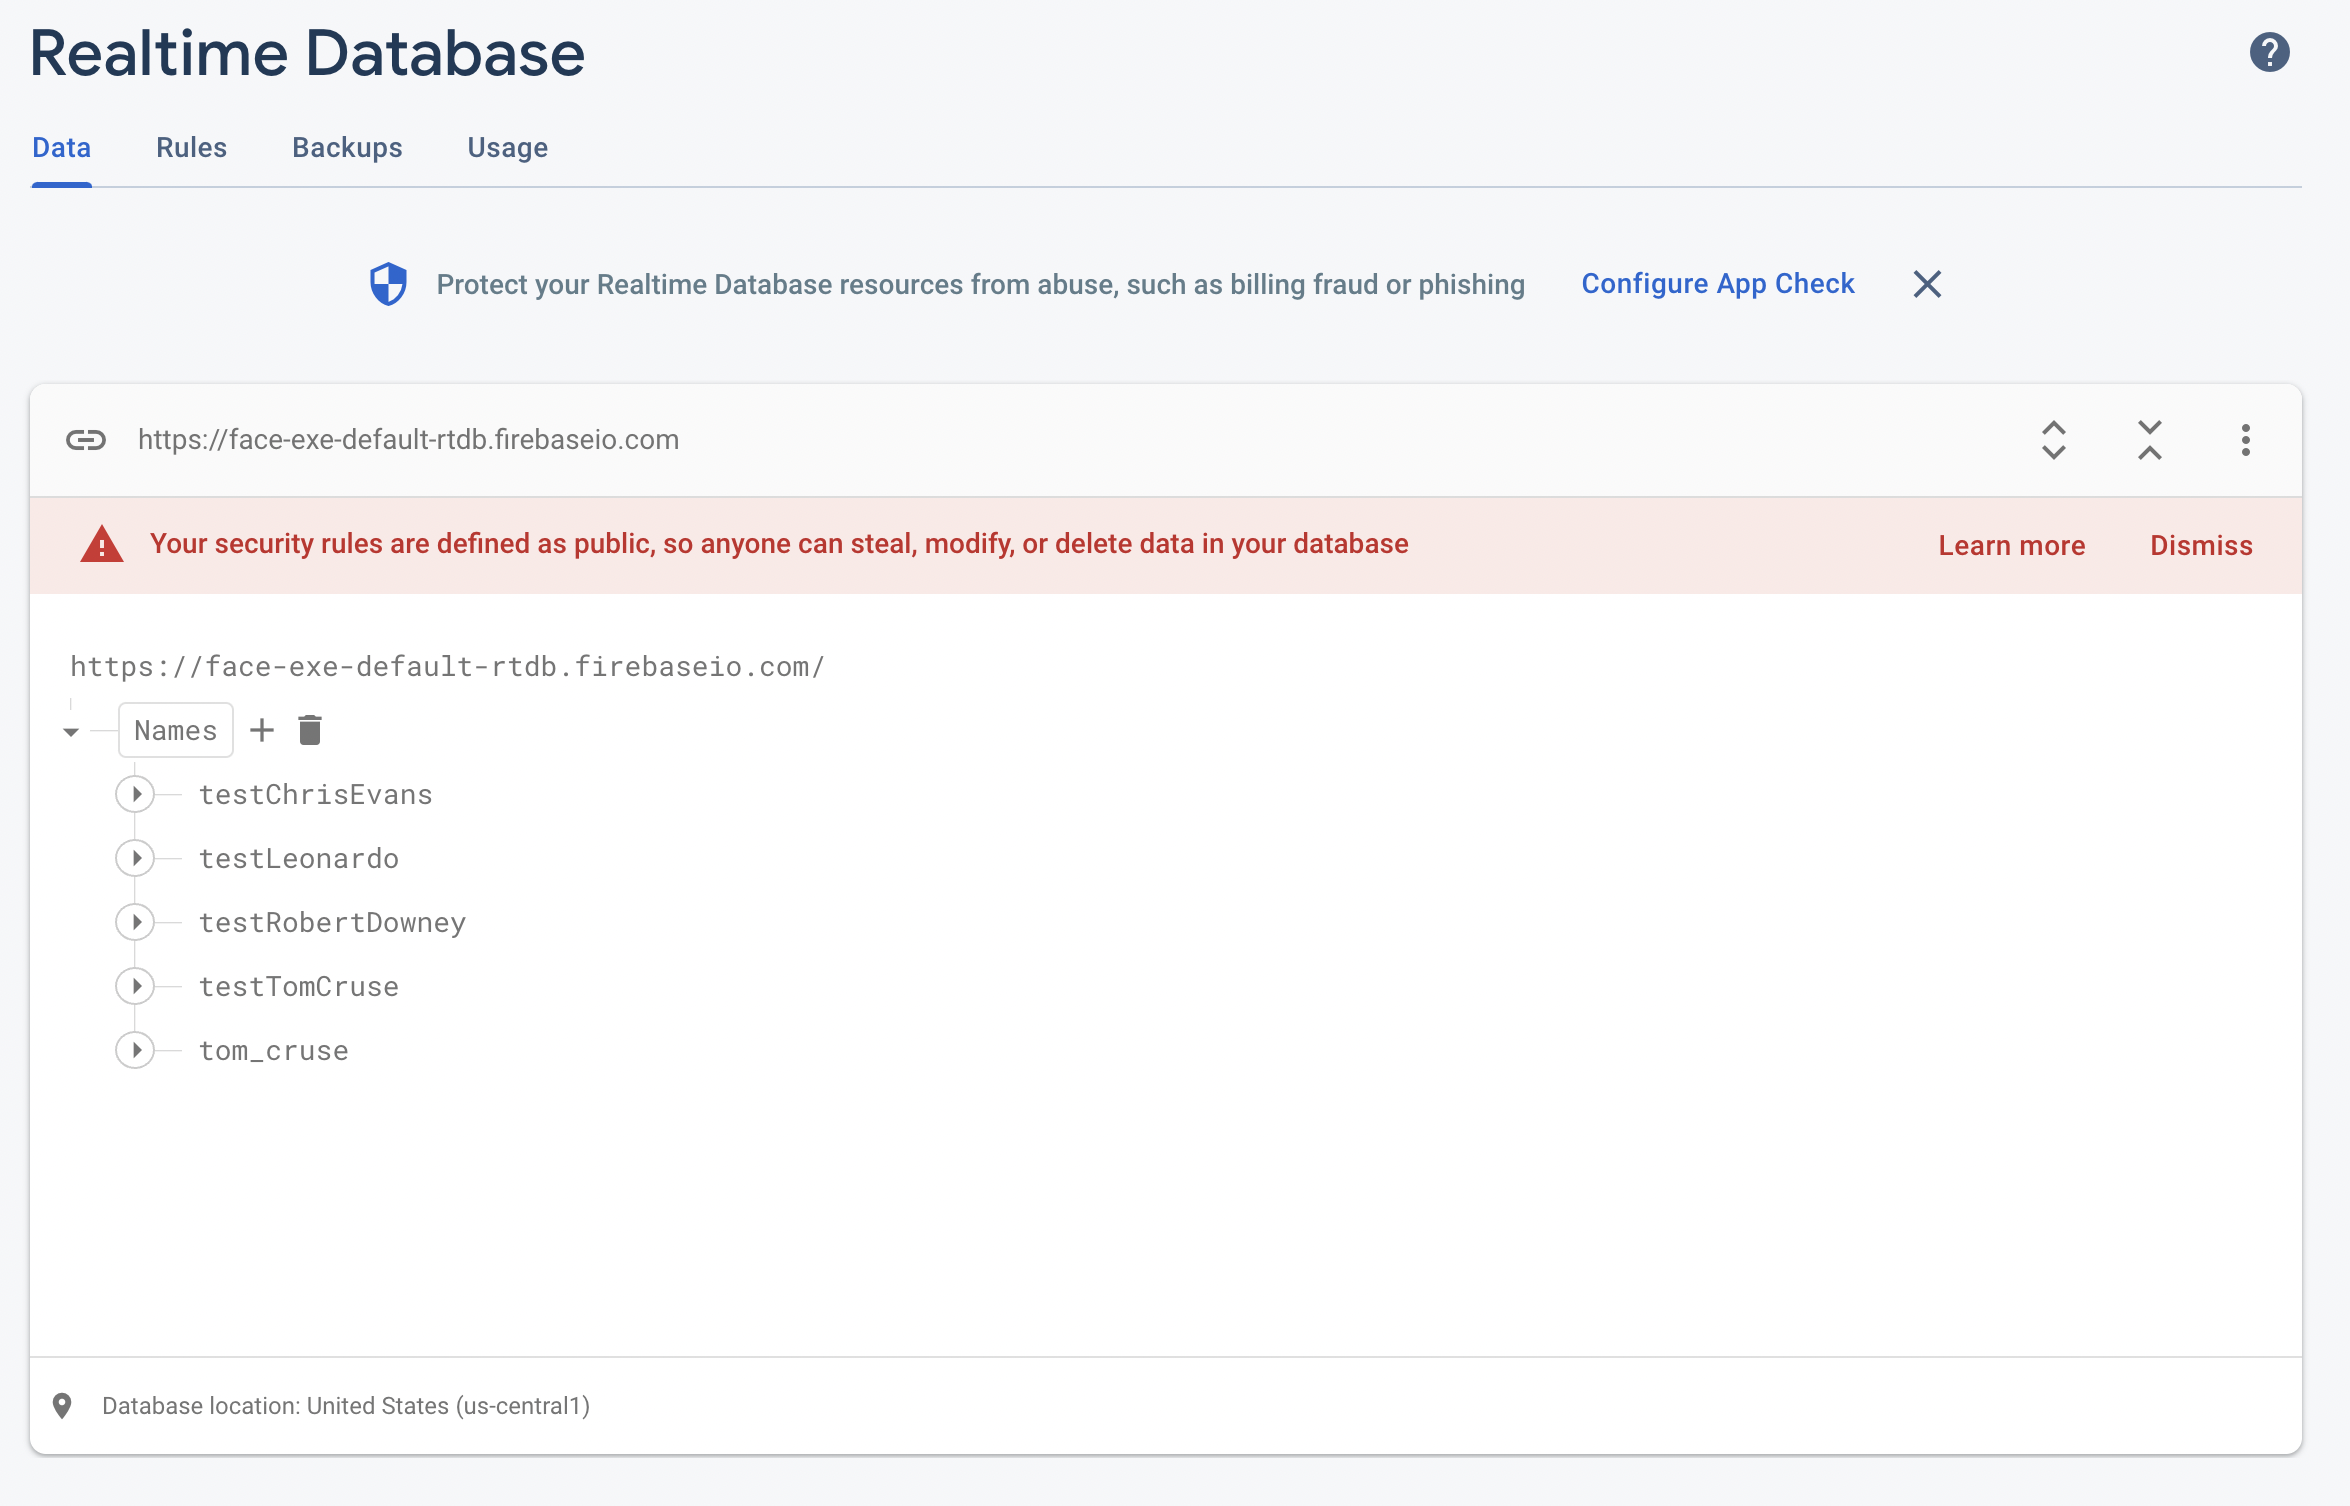This screenshot has height=1506, width=2350.
Task: Open the help question mark icon
Action: (x=2268, y=52)
